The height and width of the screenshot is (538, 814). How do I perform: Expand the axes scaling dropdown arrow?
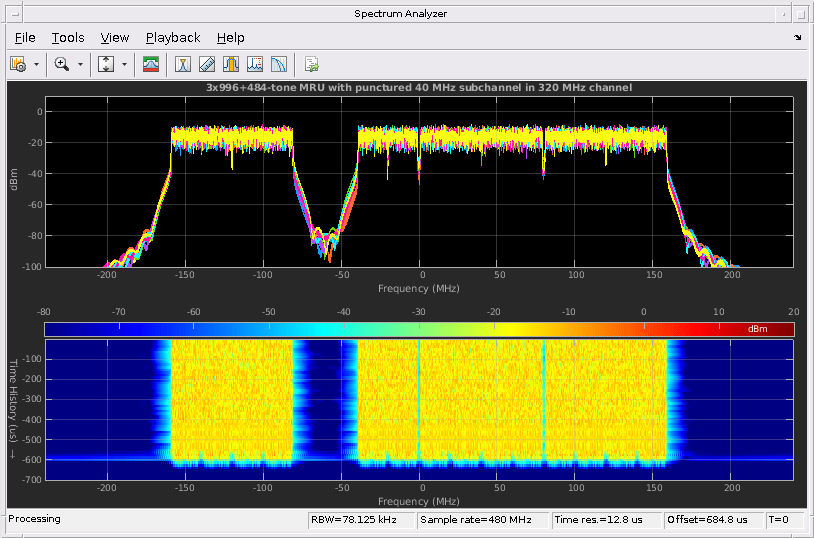[x=124, y=64]
